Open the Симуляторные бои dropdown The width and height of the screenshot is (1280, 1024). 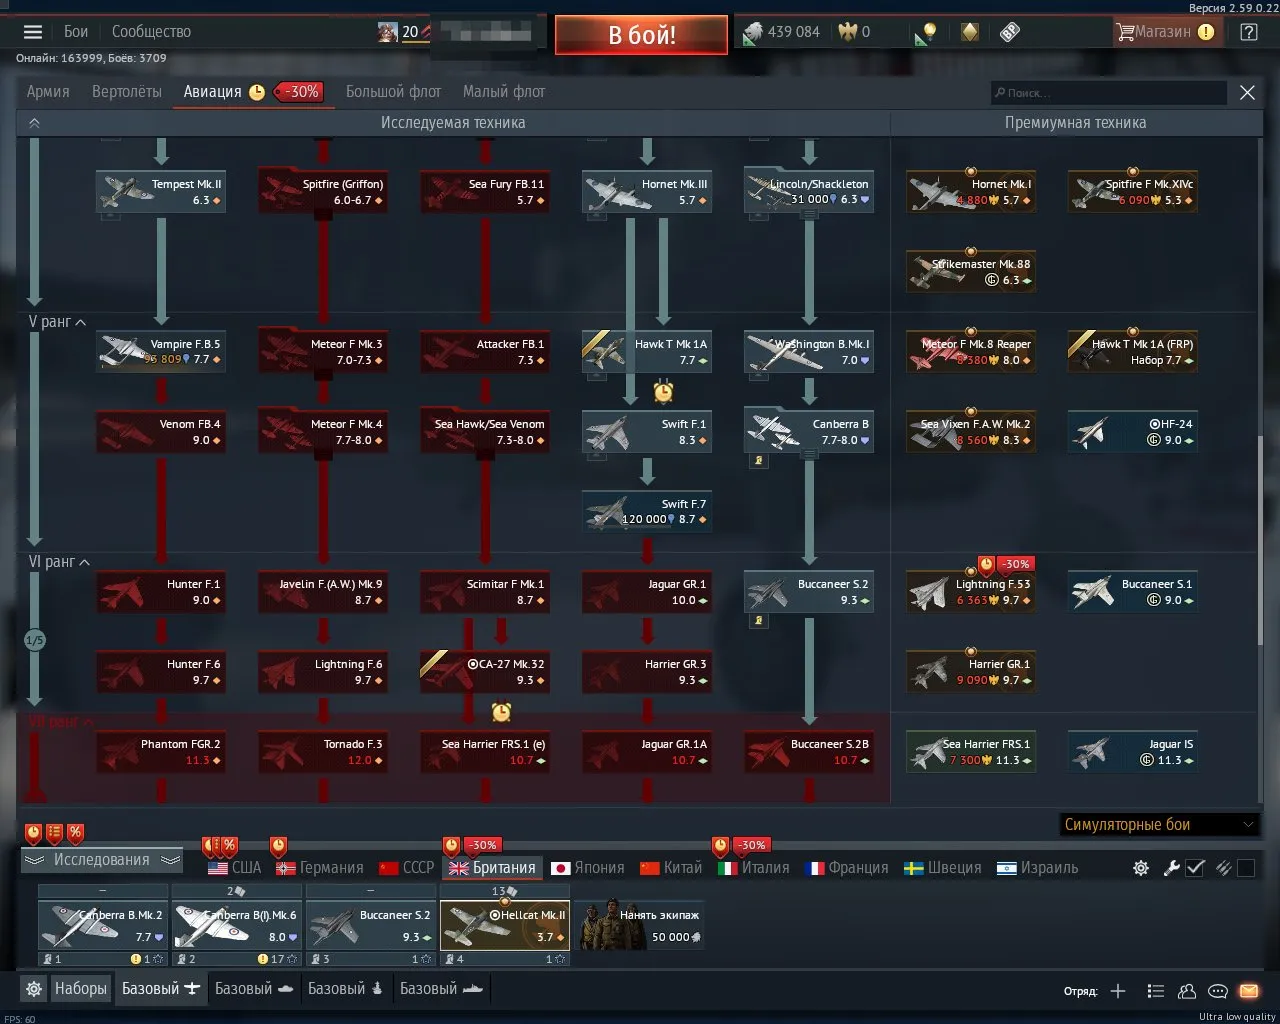click(x=1159, y=825)
